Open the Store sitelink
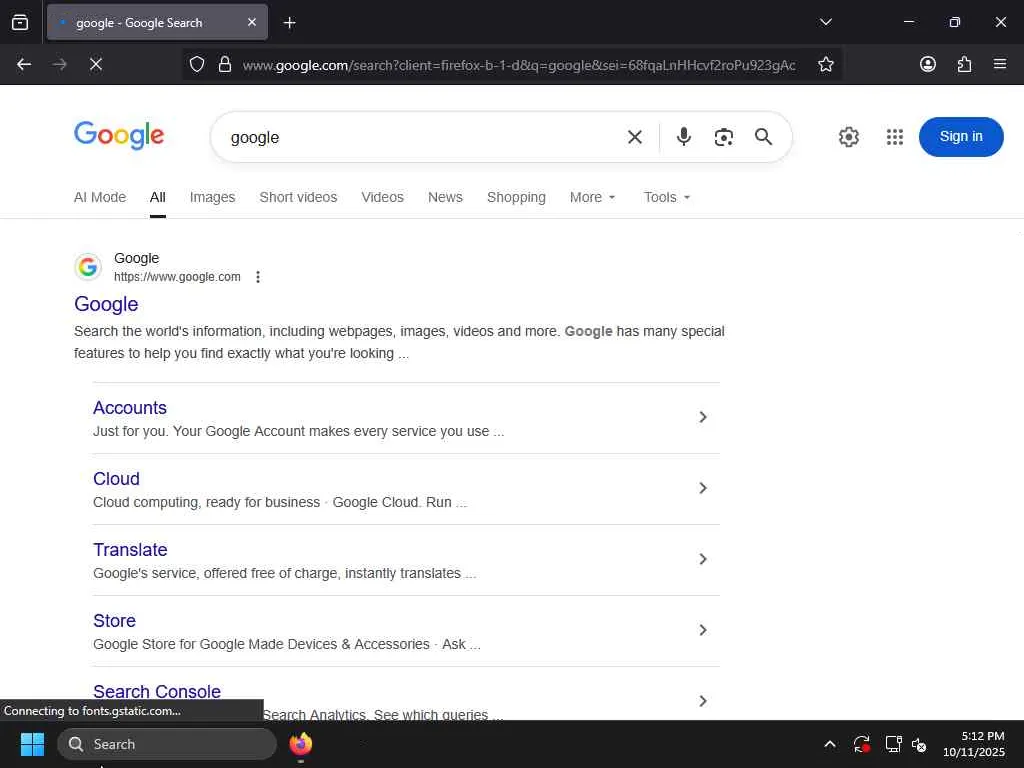This screenshot has width=1024, height=768. (x=114, y=620)
